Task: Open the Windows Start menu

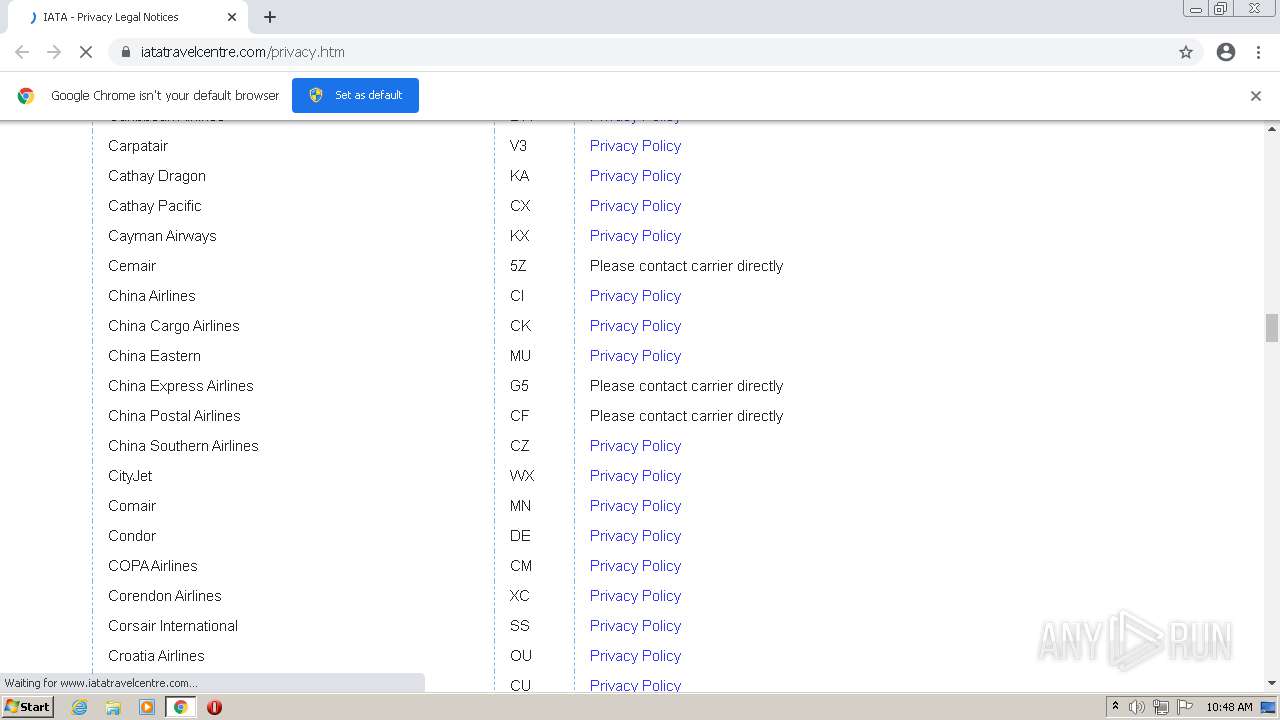Action: [x=27, y=707]
